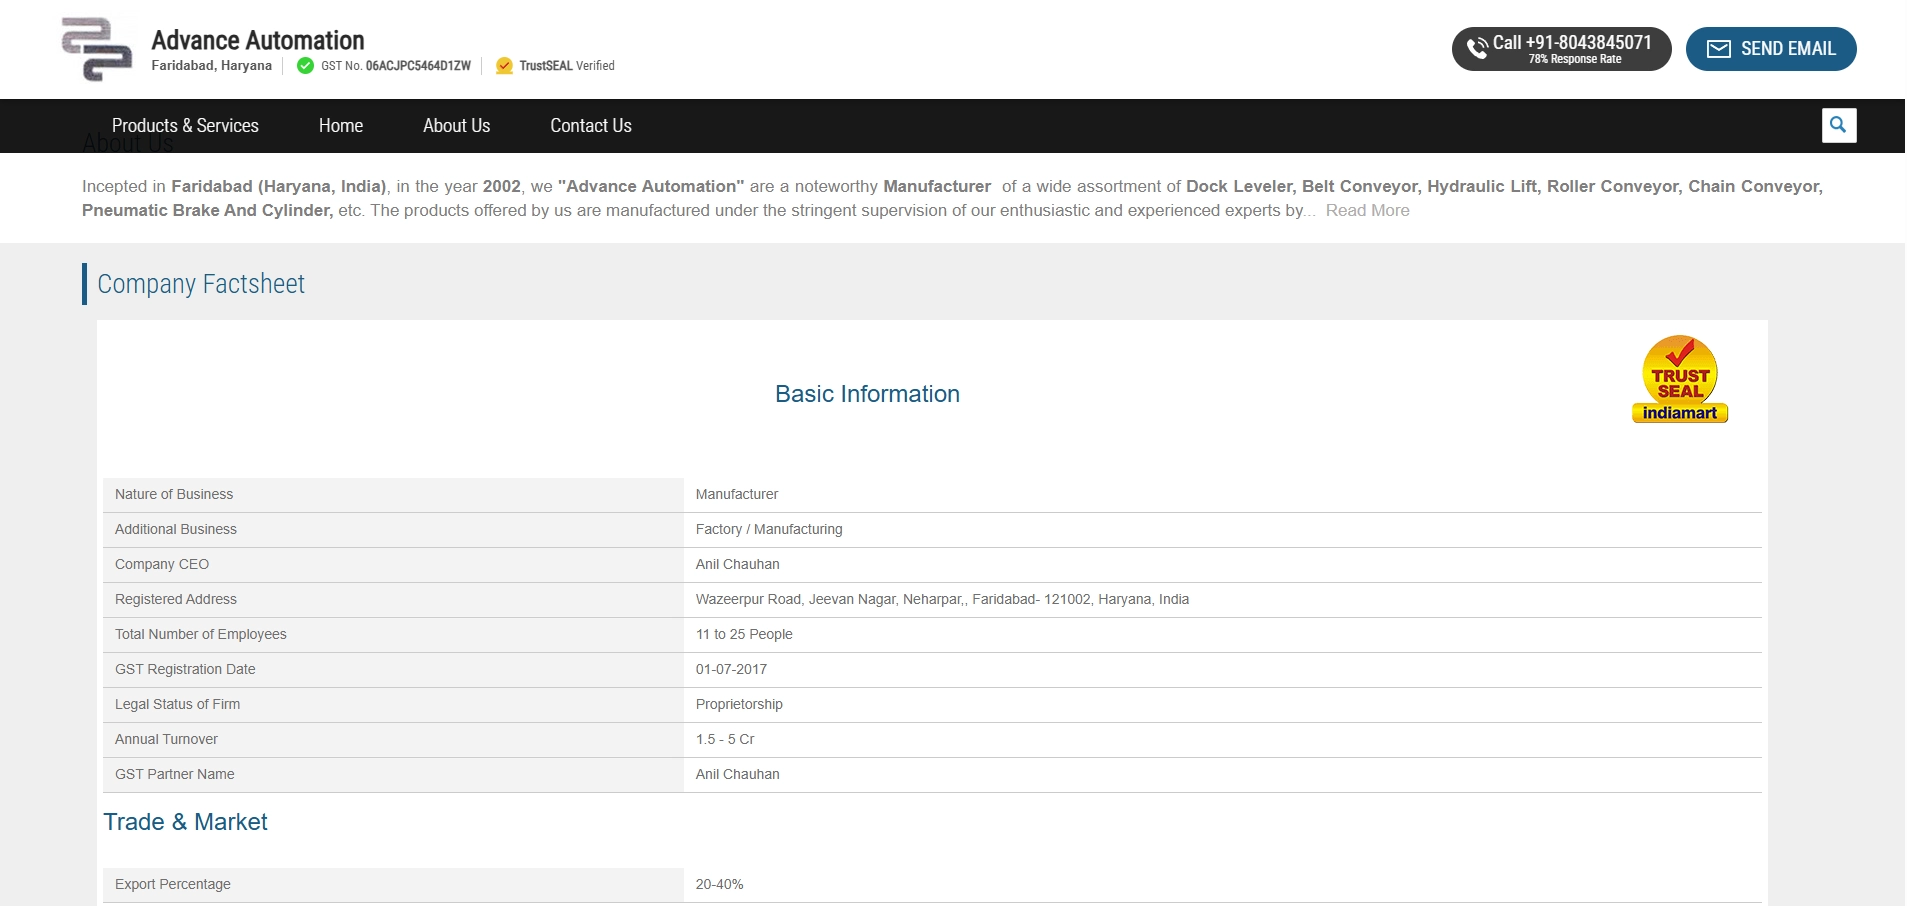The image size is (1907, 906).
Task: Click the Registered Address value row
Action: coord(941,600)
